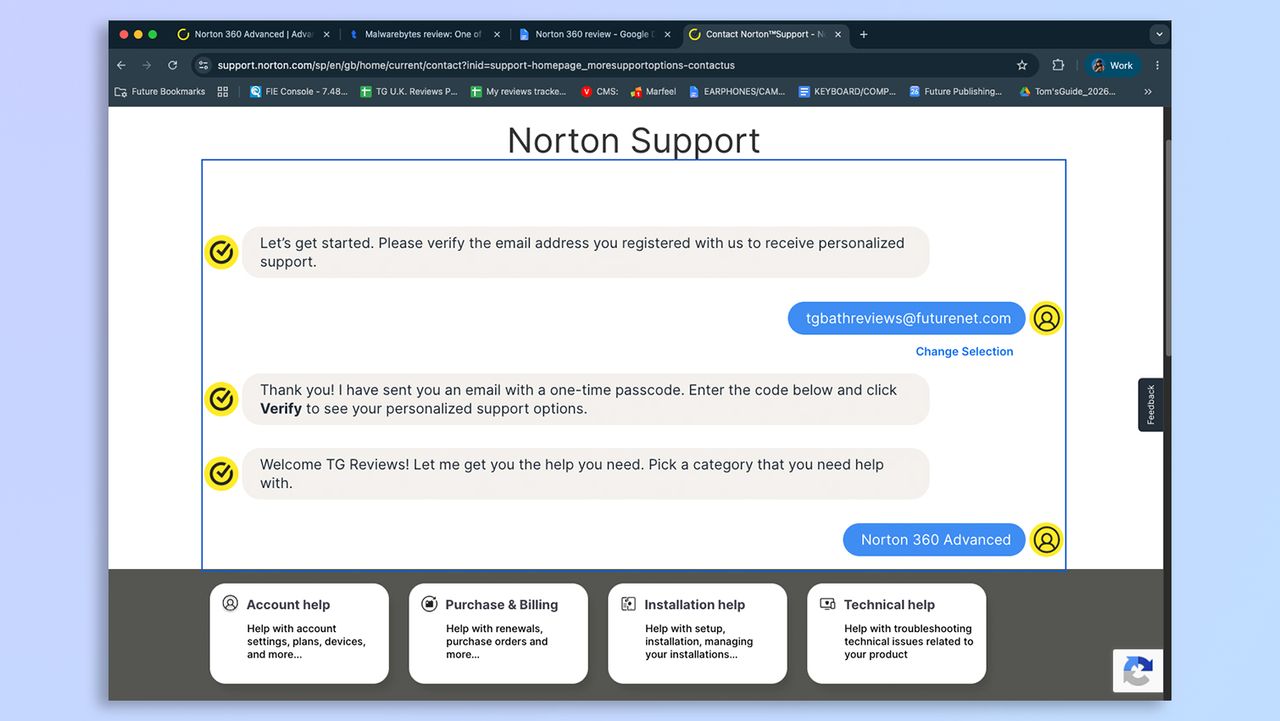Open the CMS bookmark

pyautogui.click(x=600, y=91)
